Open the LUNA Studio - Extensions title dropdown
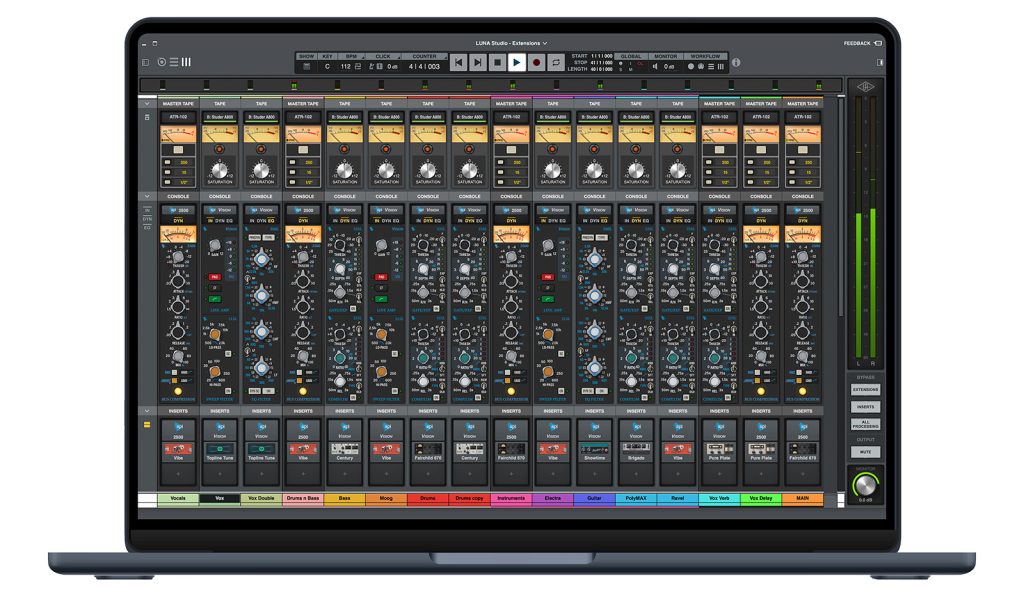Viewport: 1024px width, 597px height. 511,43
